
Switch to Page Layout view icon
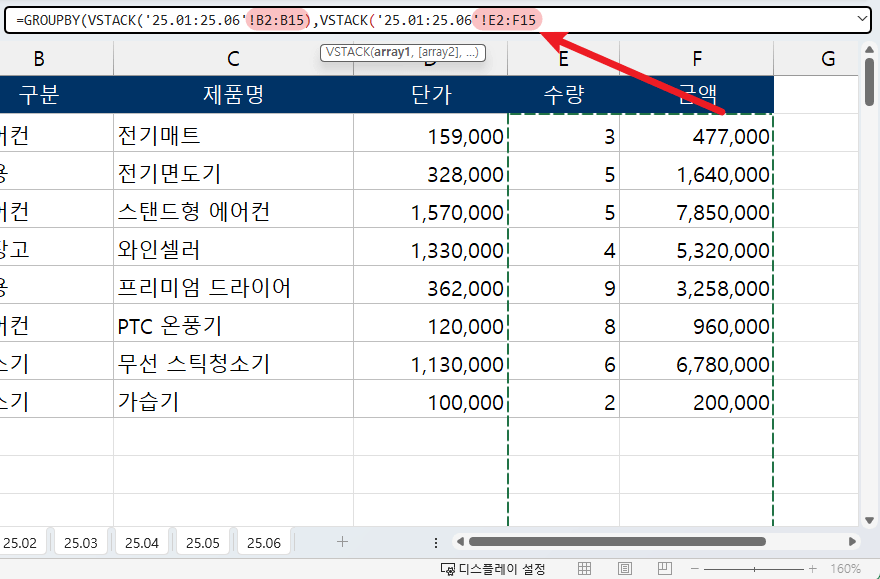[x=625, y=568]
